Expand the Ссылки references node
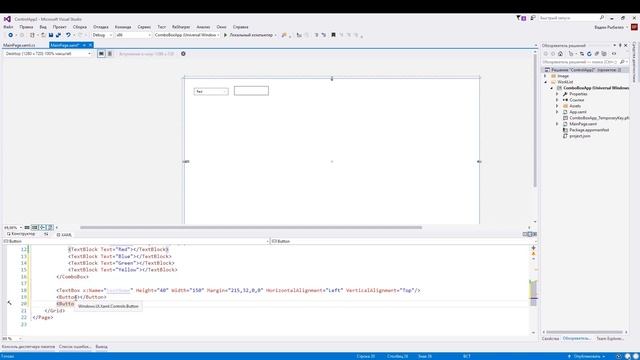 (x=557, y=100)
